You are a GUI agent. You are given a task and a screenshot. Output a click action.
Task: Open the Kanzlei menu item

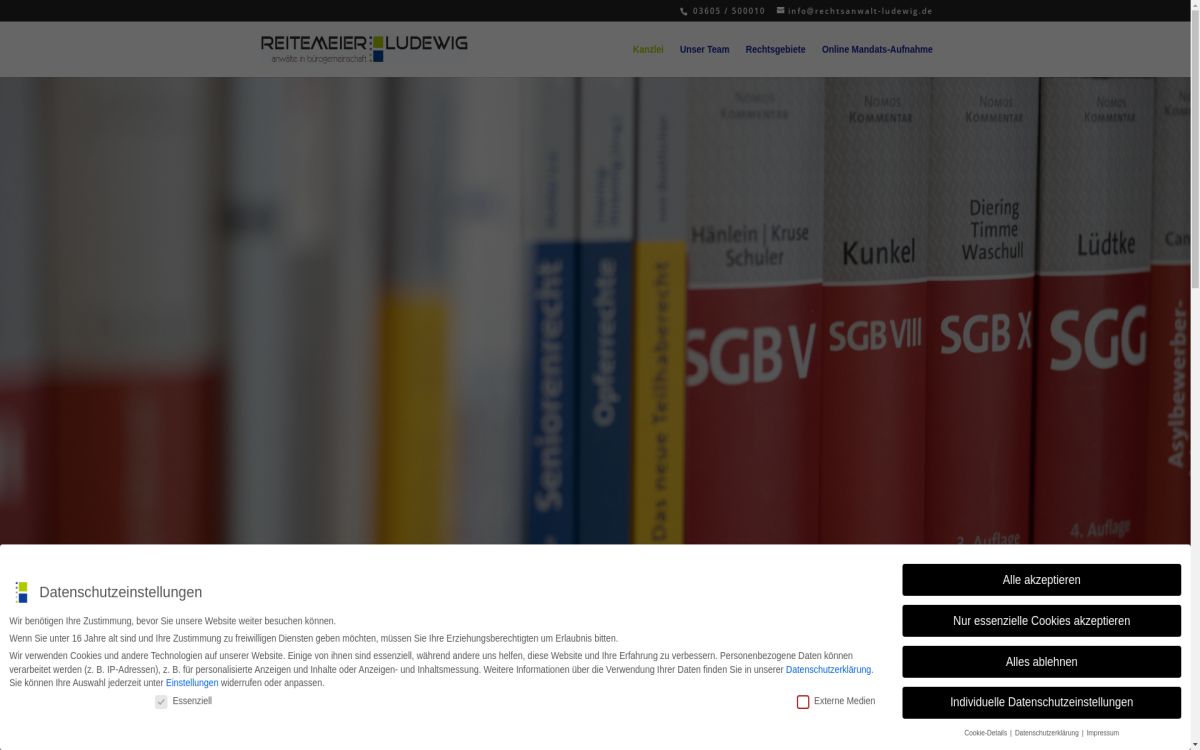tap(647, 50)
